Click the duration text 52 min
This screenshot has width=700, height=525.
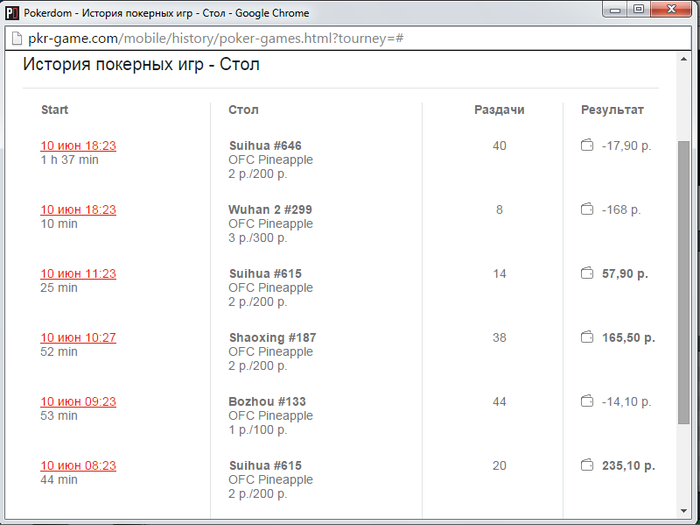point(59,352)
